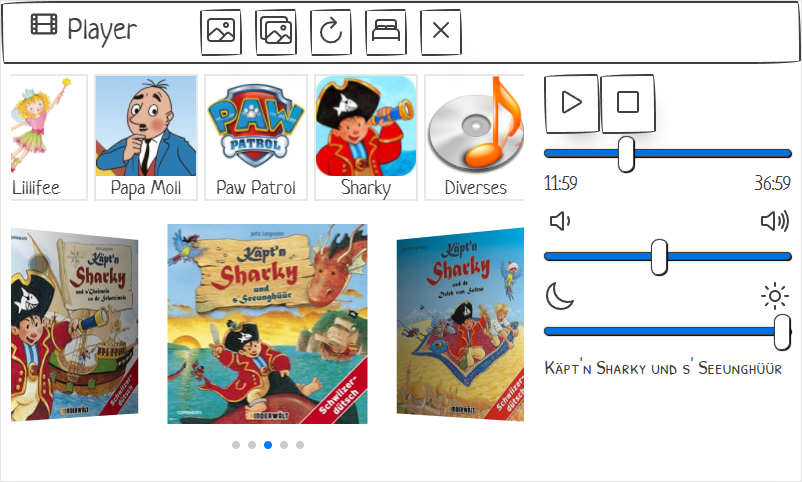Select the Sharky category
The height and width of the screenshot is (482, 802).
[366, 138]
